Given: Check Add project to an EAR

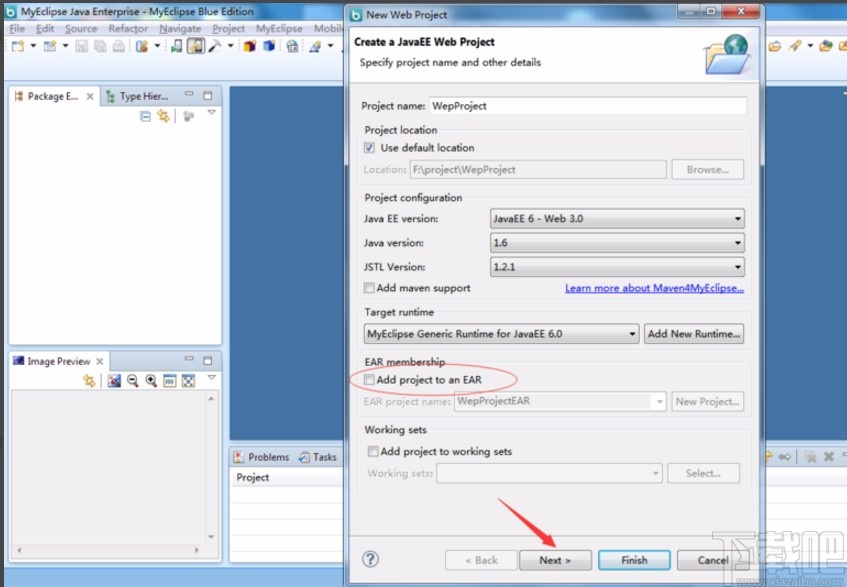Looking at the screenshot, I should [369, 380].
